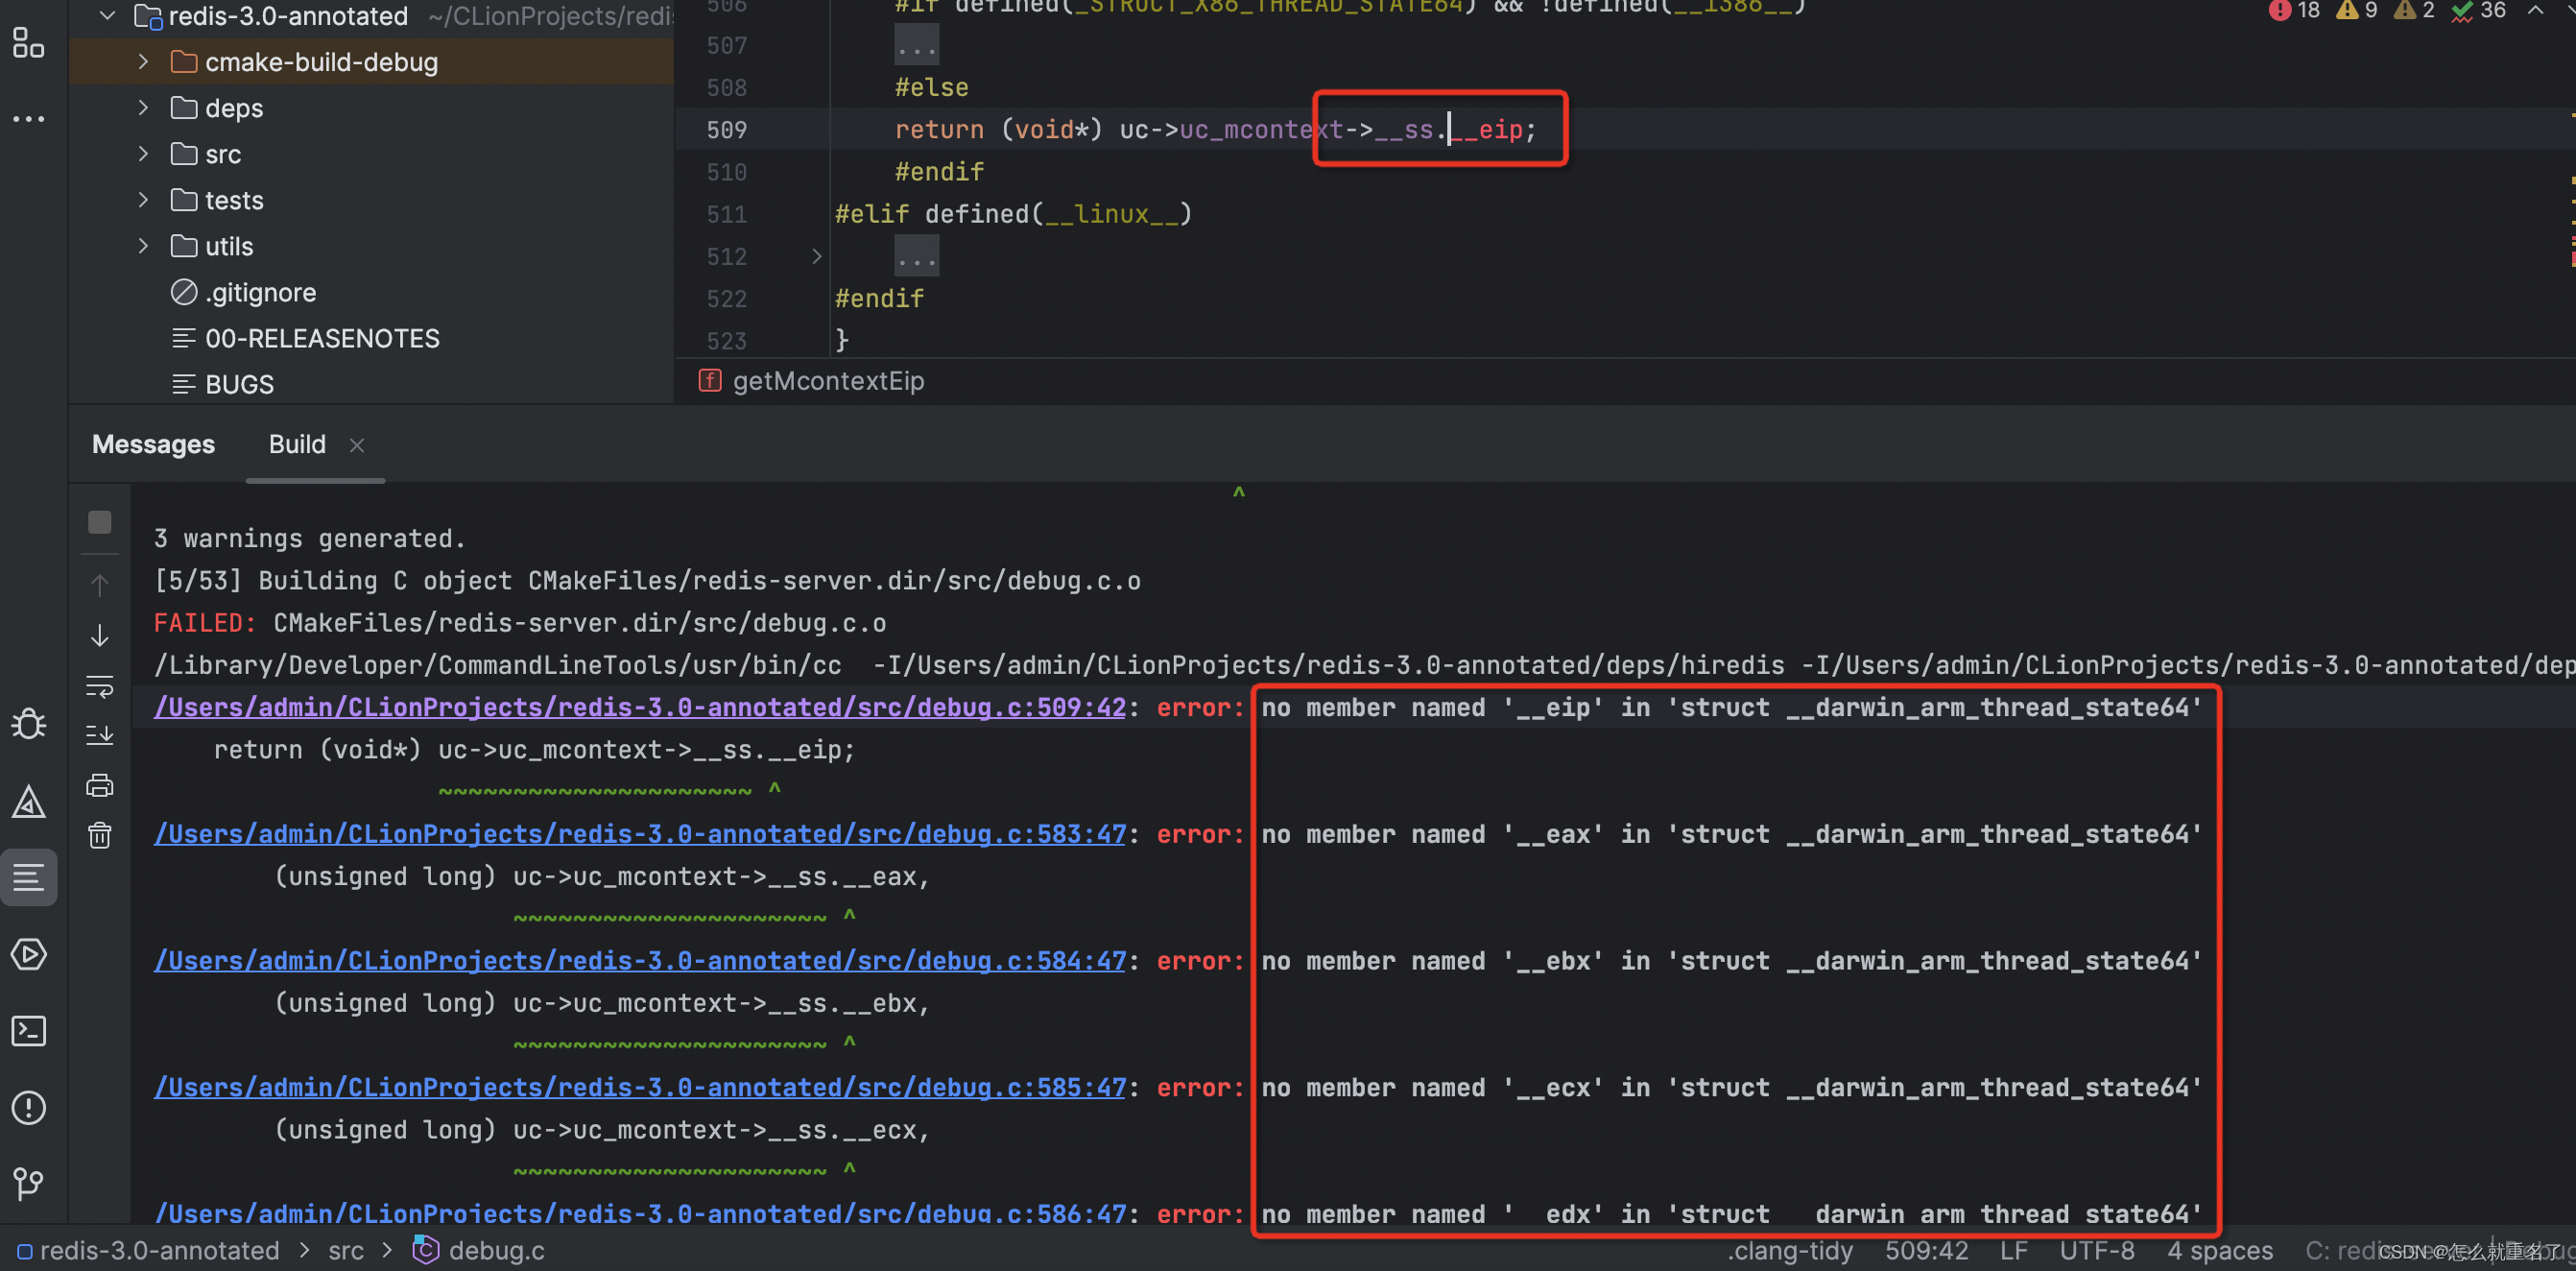Screen dimensions: 2576x1271
Task: Open the Git version control icon
Action: click(28, 1184)
